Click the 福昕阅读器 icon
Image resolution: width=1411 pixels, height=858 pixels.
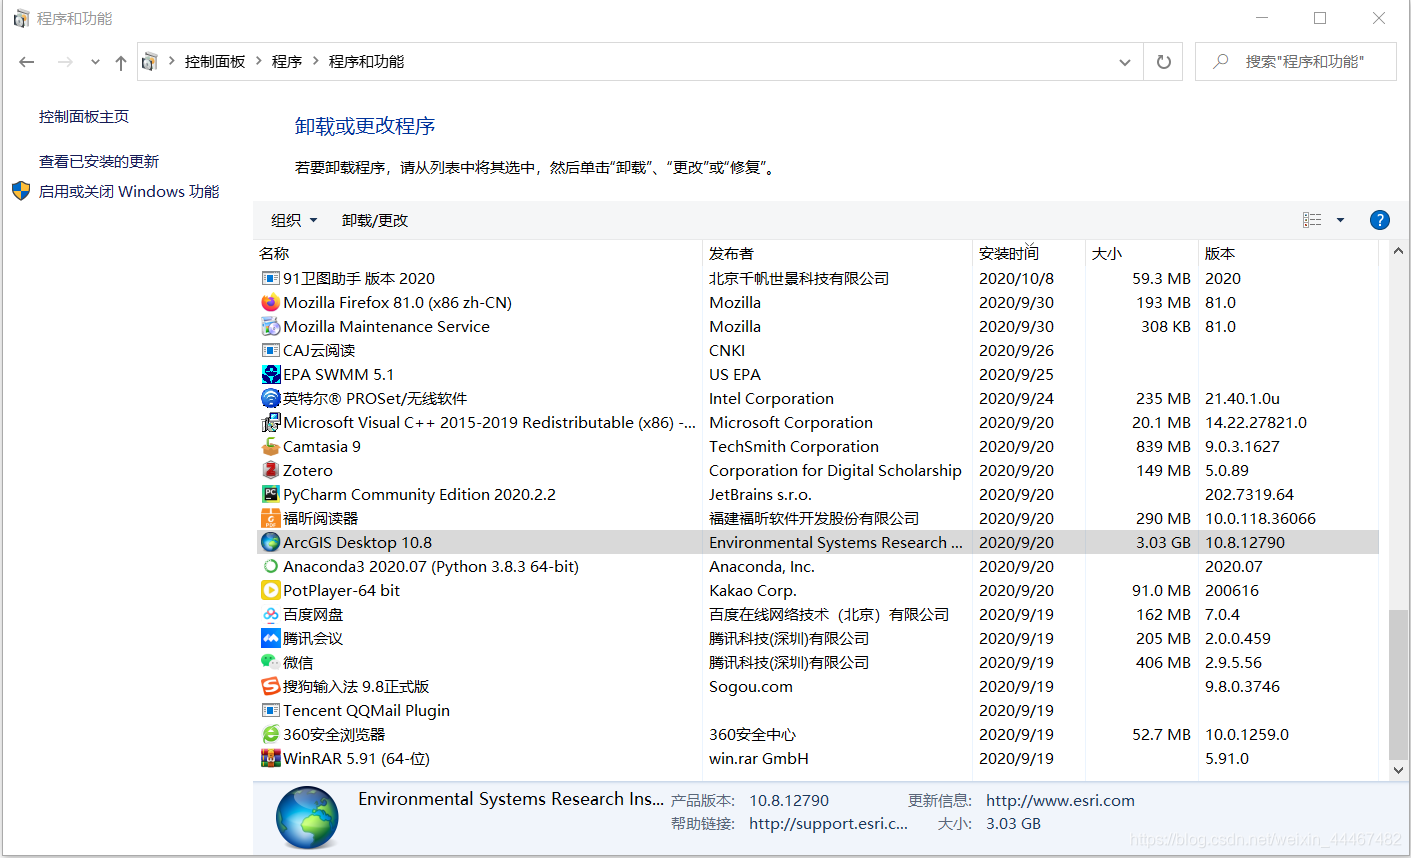pos(270,518)
